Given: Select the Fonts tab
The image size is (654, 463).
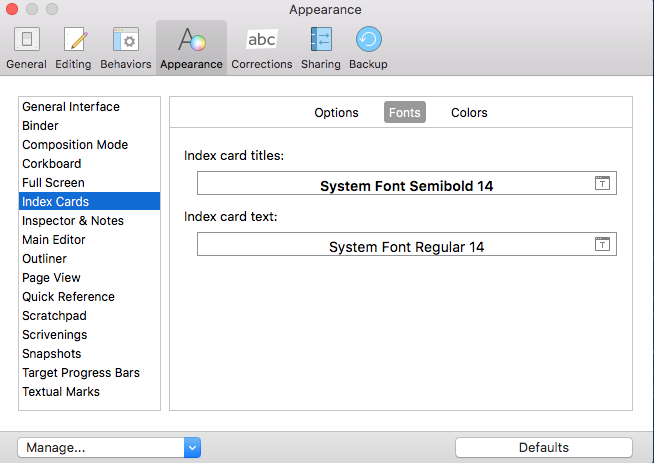Looking at the screenshot, I should click(x=405, y=113).
